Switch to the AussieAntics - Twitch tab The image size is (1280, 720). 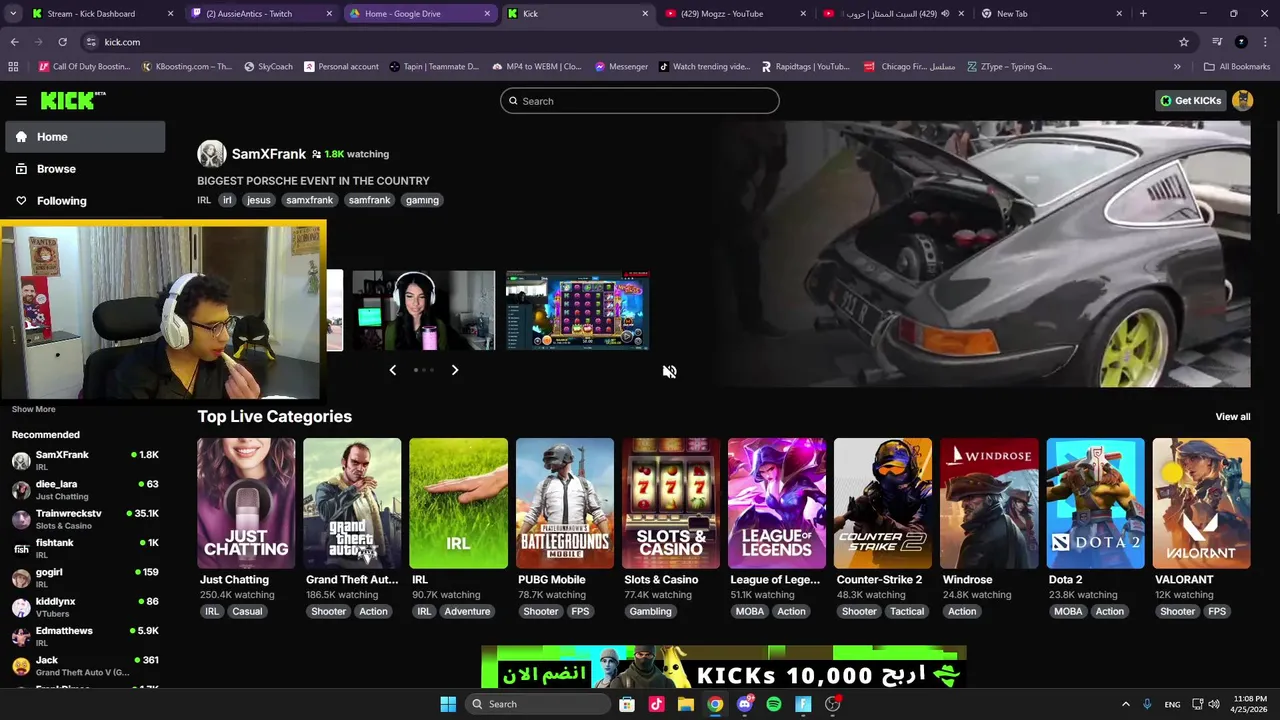tap(263, 14)
